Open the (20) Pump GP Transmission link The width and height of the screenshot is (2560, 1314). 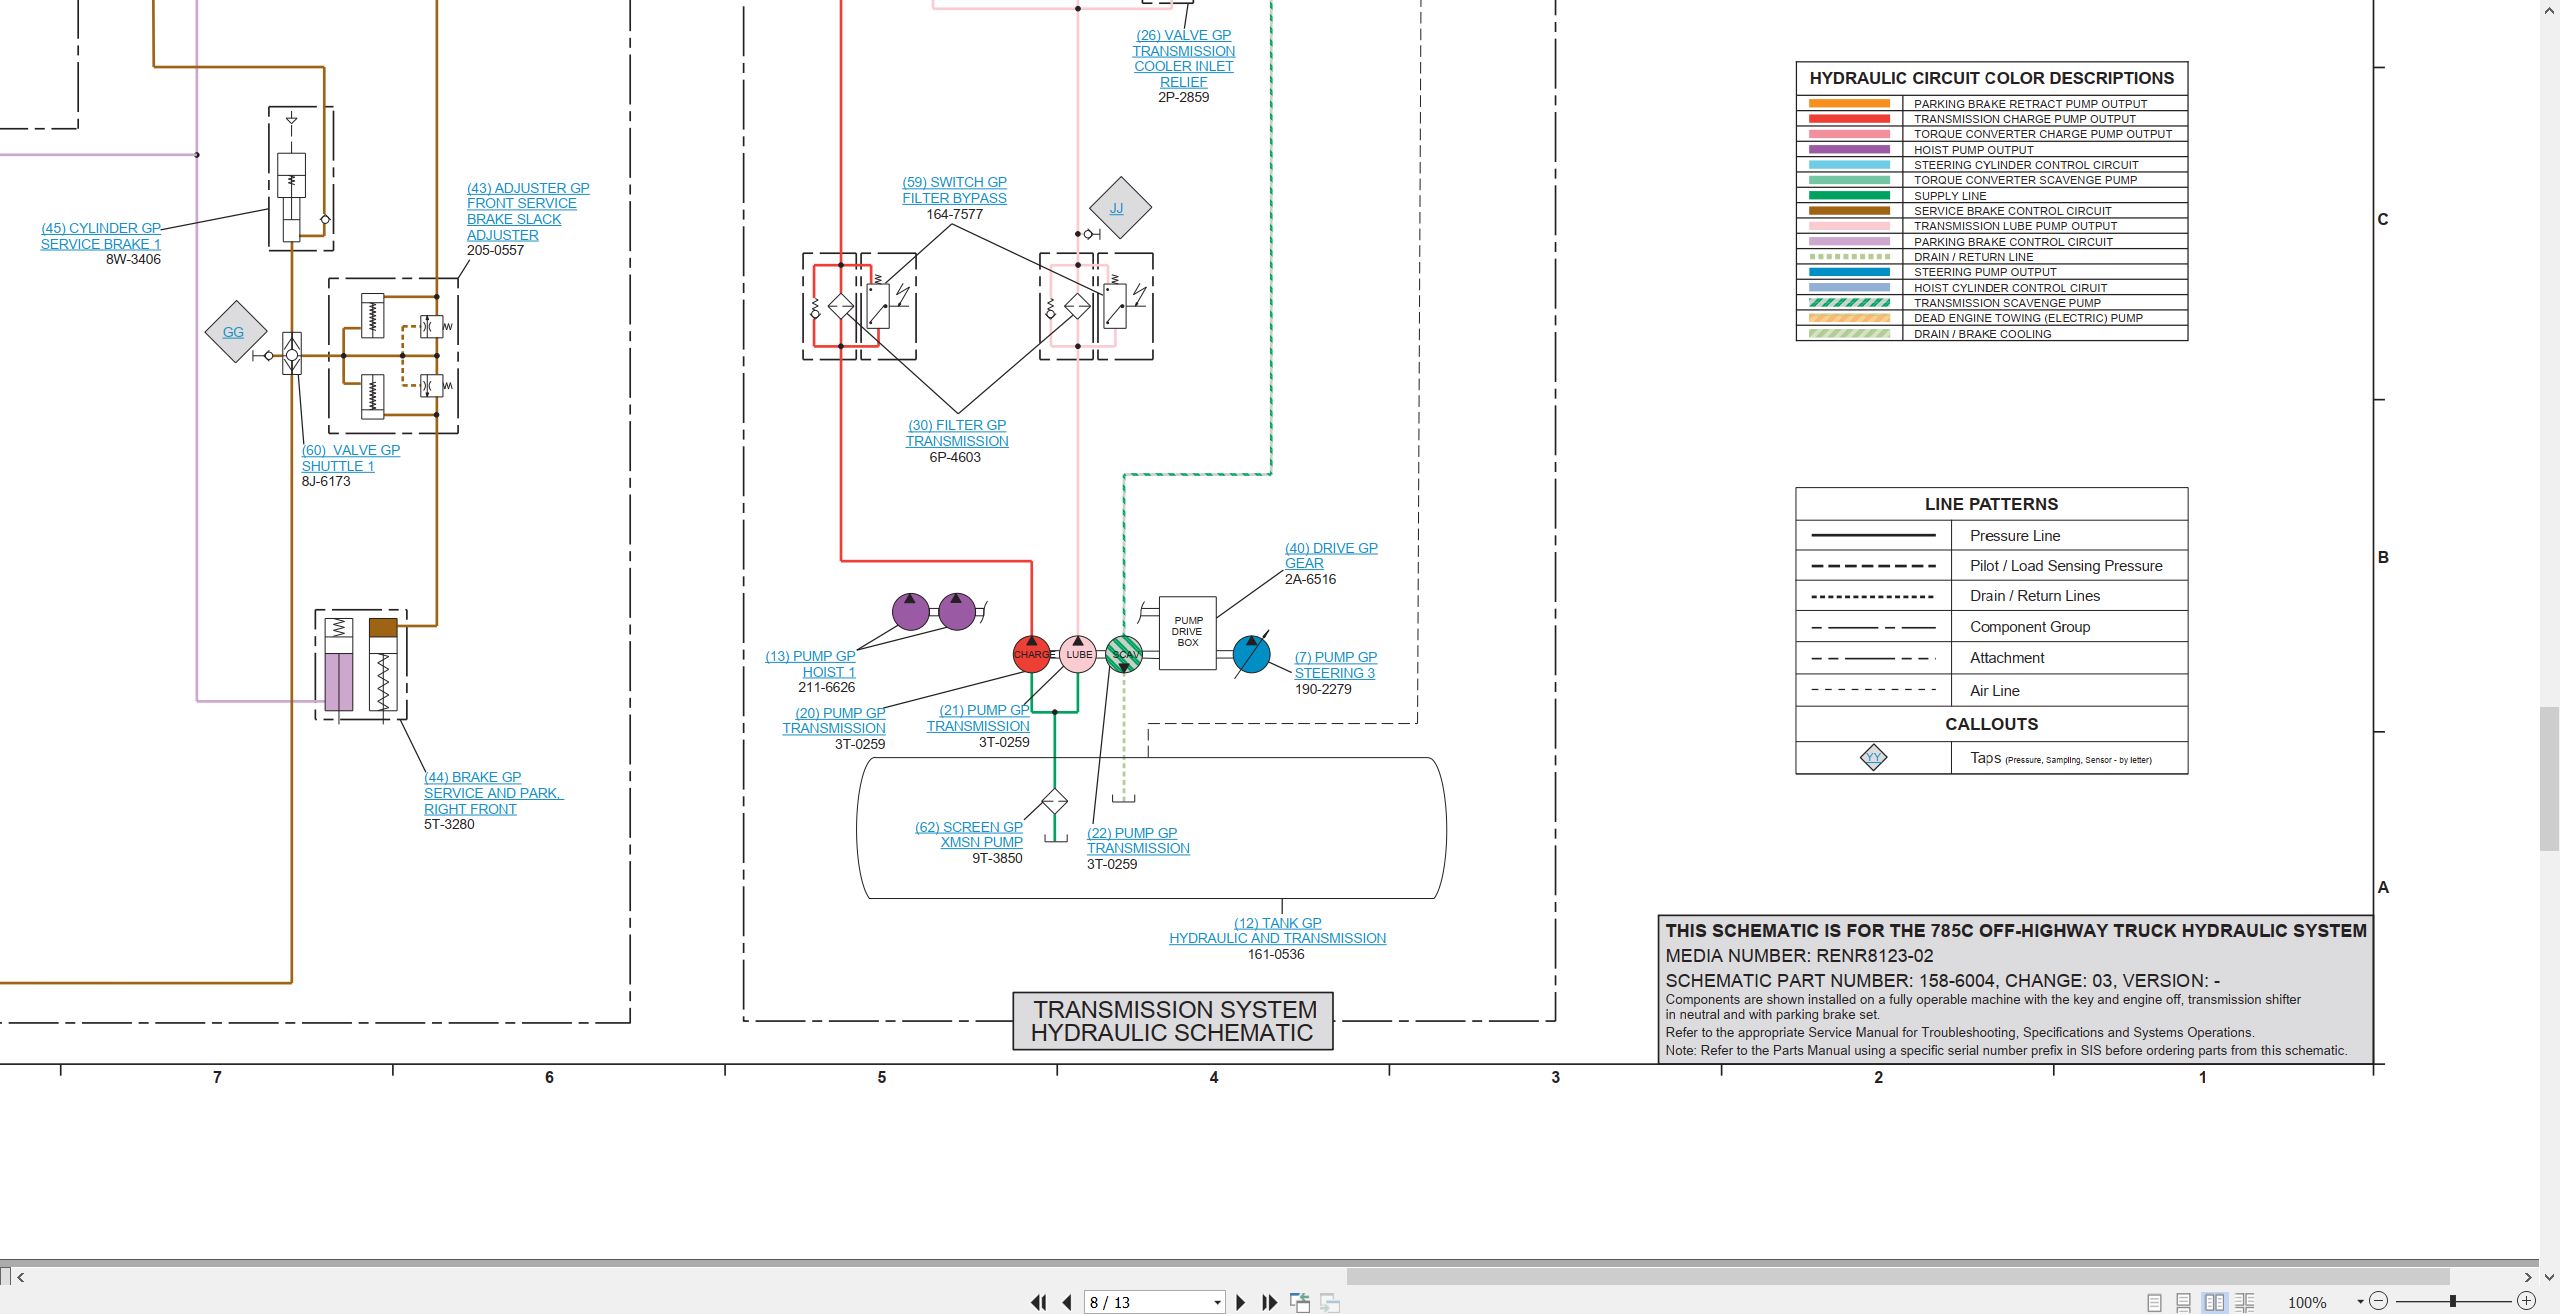834,720
